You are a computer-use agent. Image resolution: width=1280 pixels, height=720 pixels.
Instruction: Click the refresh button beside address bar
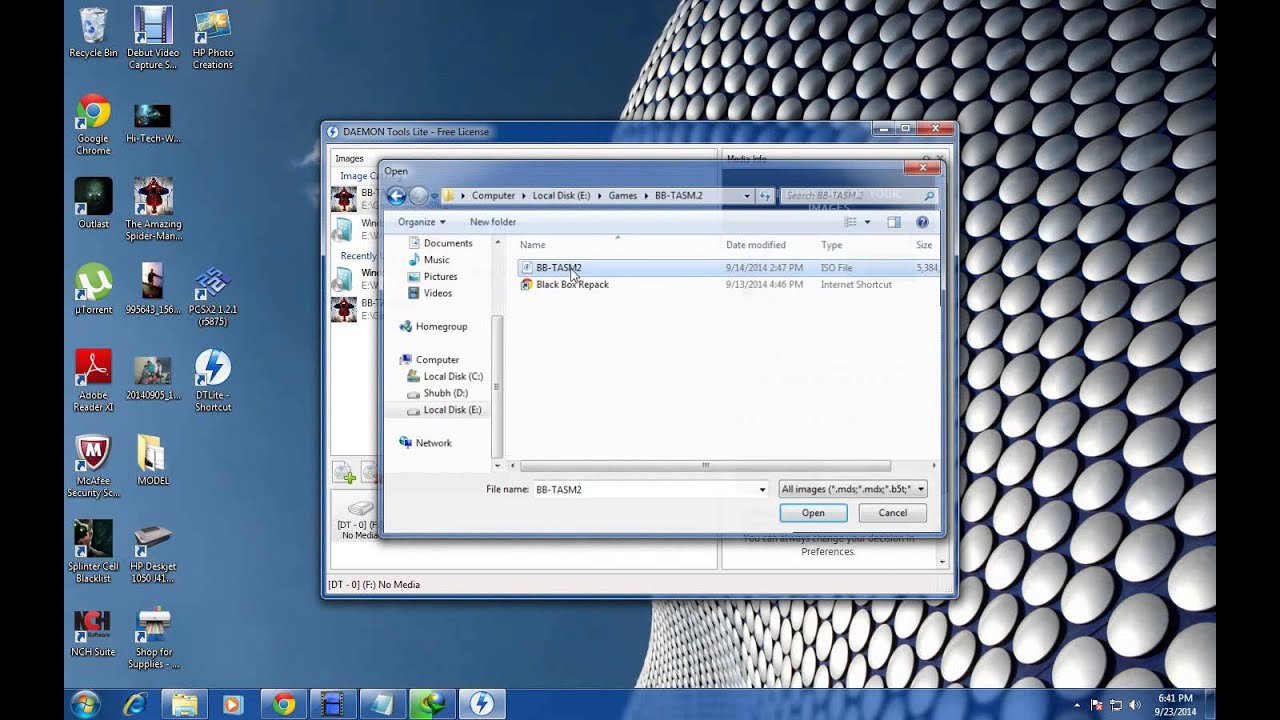tap(765, 196)
